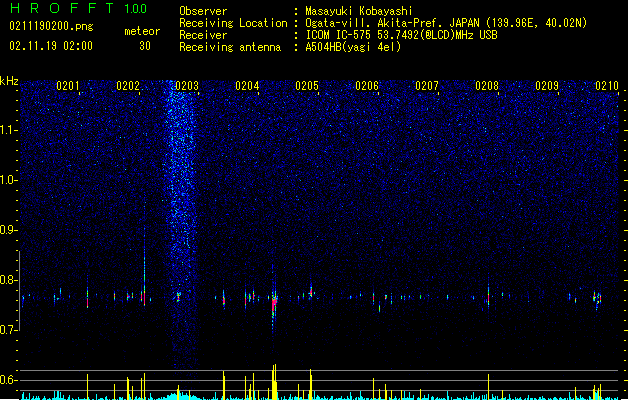
Task: Click the echo cluster before 0210
Action: pyautogui.click(x=597, y=299)
